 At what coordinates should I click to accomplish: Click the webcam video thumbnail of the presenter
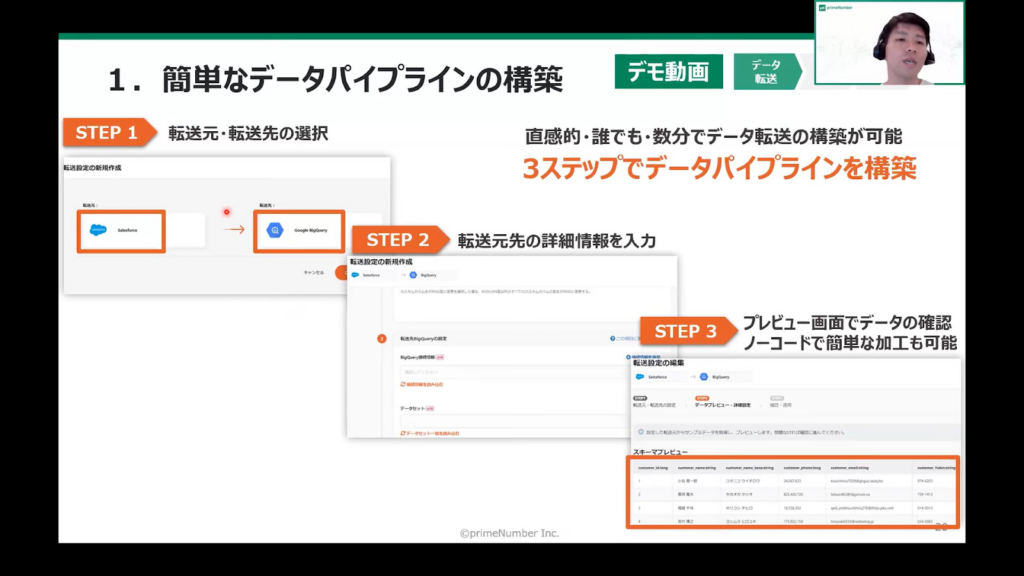pos(889,45)
